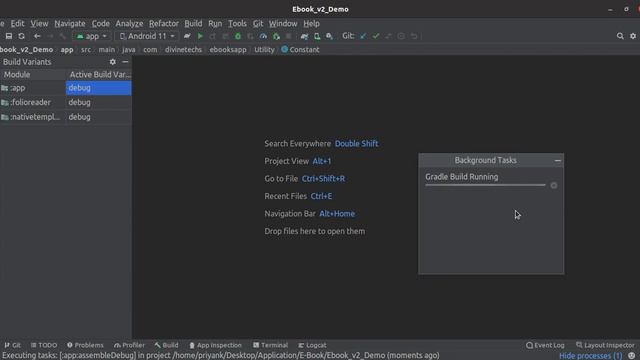This screenshot has height=360, width=640.
Task: Open the Event Log tab
Action: click(545, 345)
